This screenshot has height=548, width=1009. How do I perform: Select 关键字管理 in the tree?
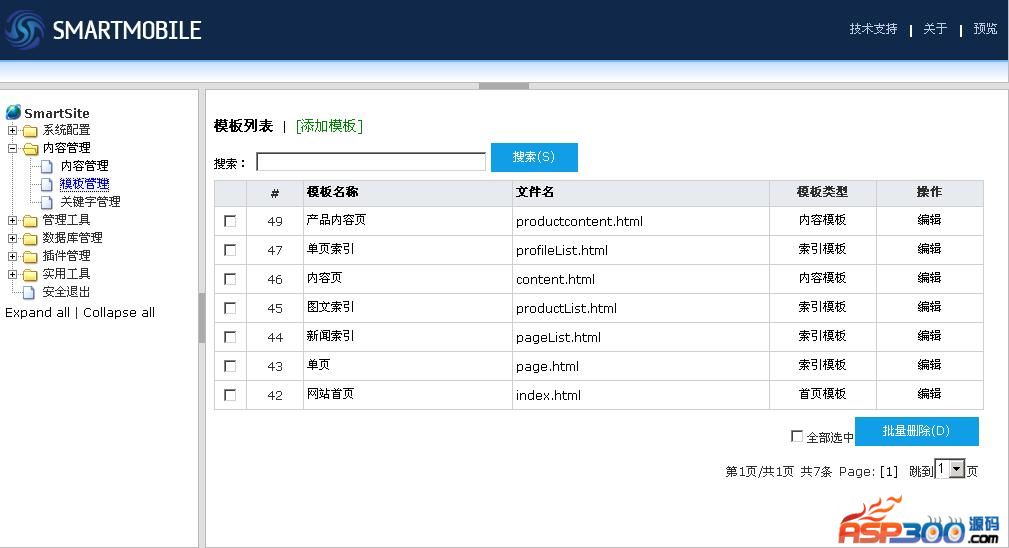point(90,202)
